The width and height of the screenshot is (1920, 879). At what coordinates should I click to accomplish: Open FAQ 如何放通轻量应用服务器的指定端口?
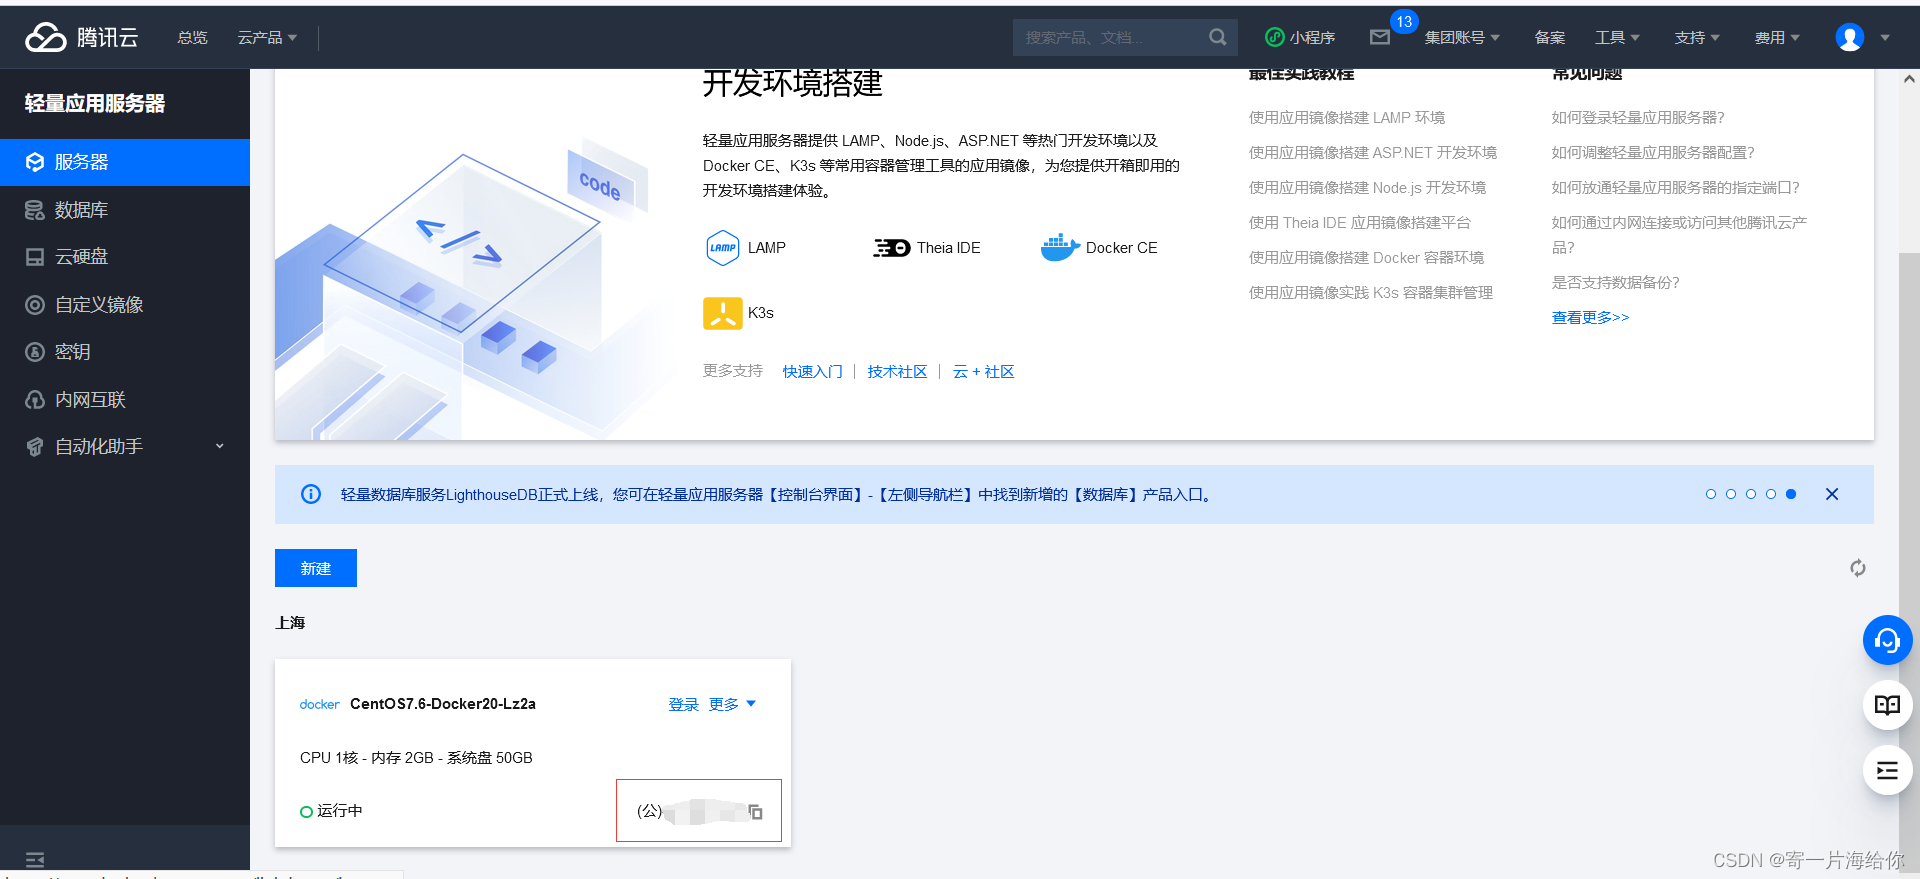coord(1675,187)
